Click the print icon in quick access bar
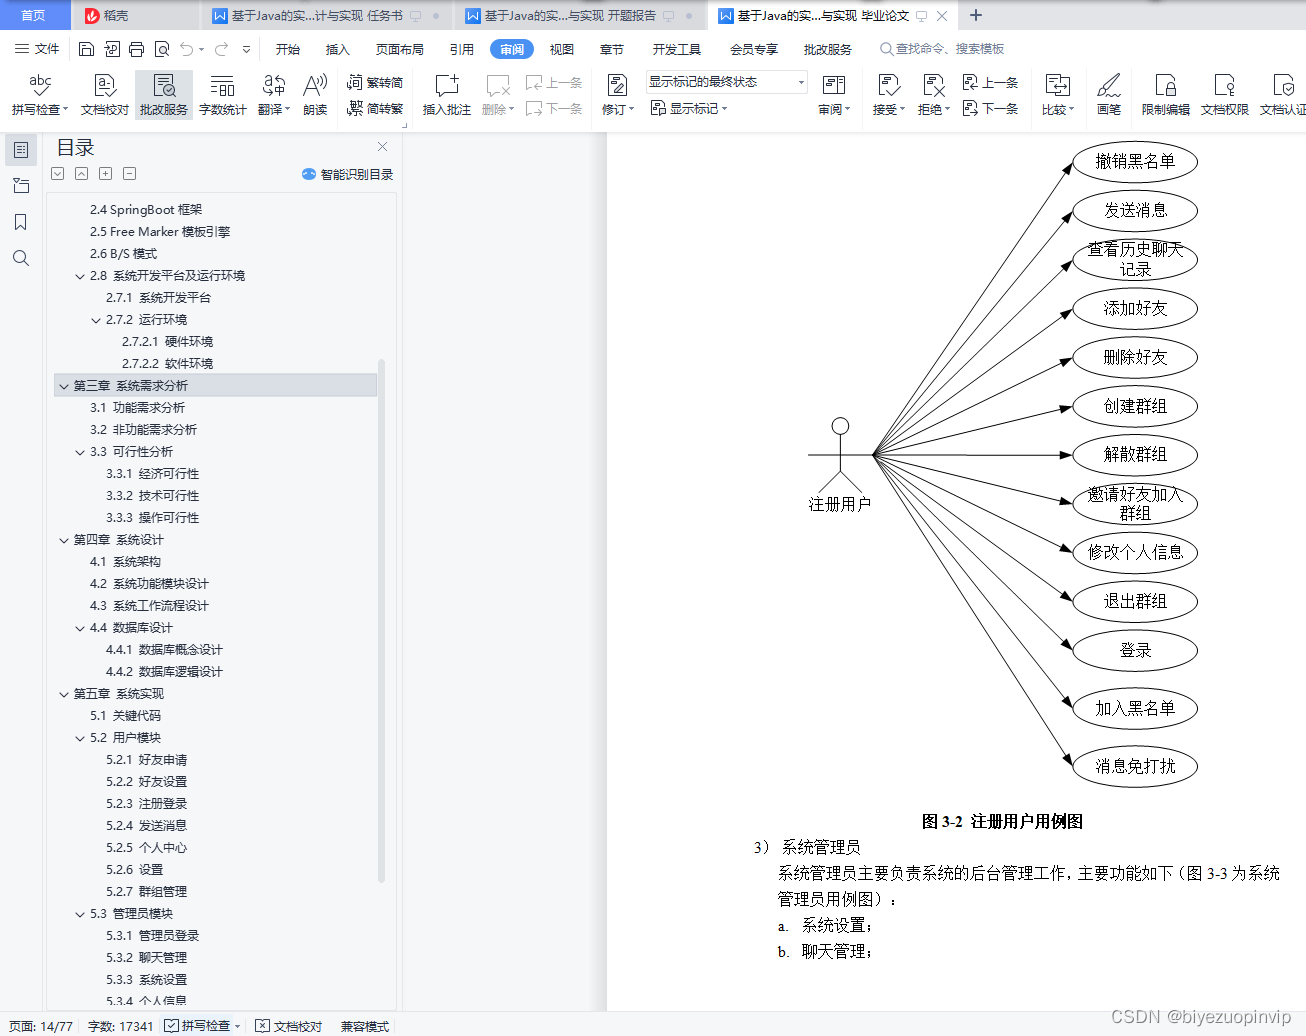 pyautogui.click(x=137, y=49)
